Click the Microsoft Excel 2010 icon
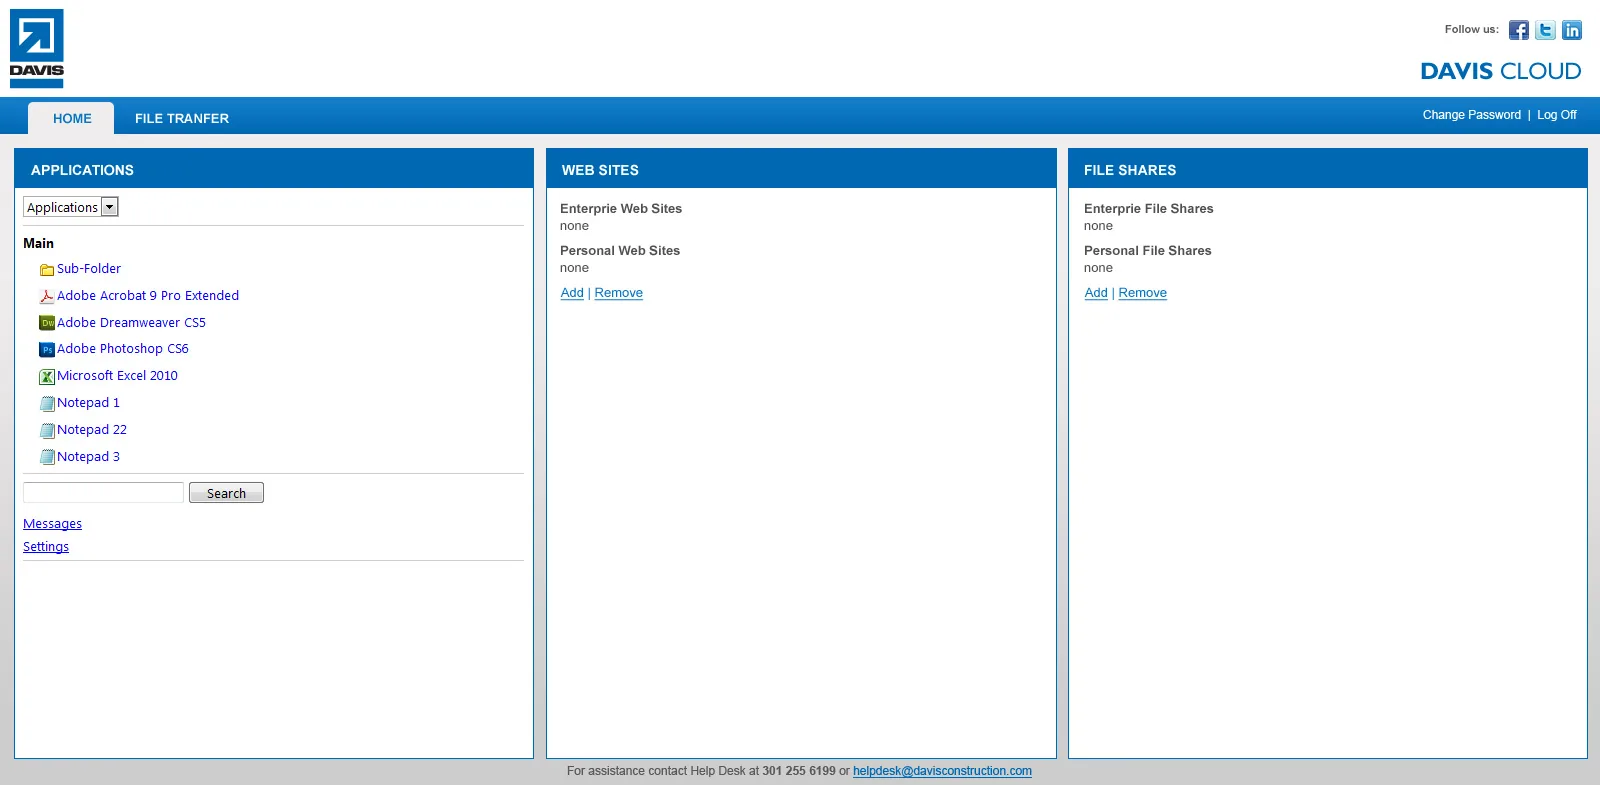1600x785 pixels. click(47, 377)
